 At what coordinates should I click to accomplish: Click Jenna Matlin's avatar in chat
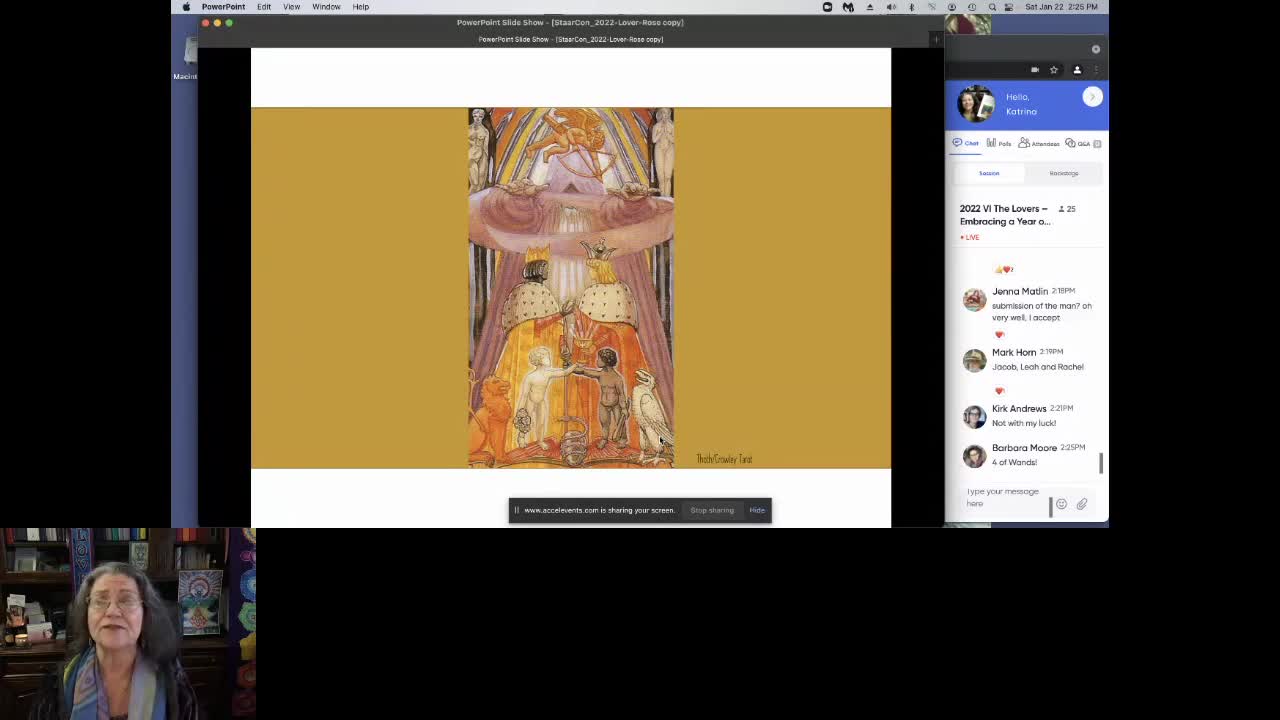coord(974,299)
